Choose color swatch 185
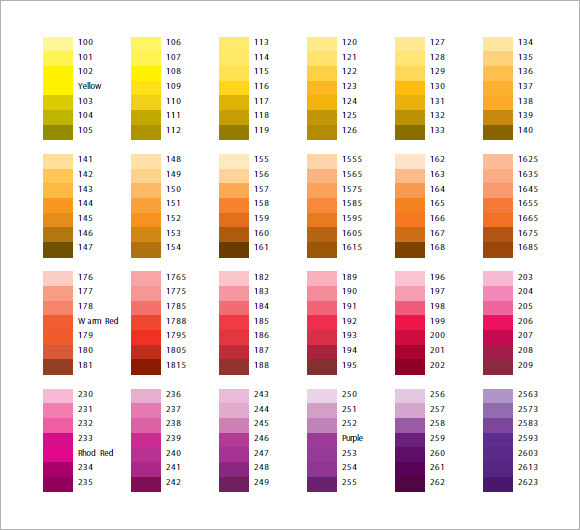 coord(234,322)
